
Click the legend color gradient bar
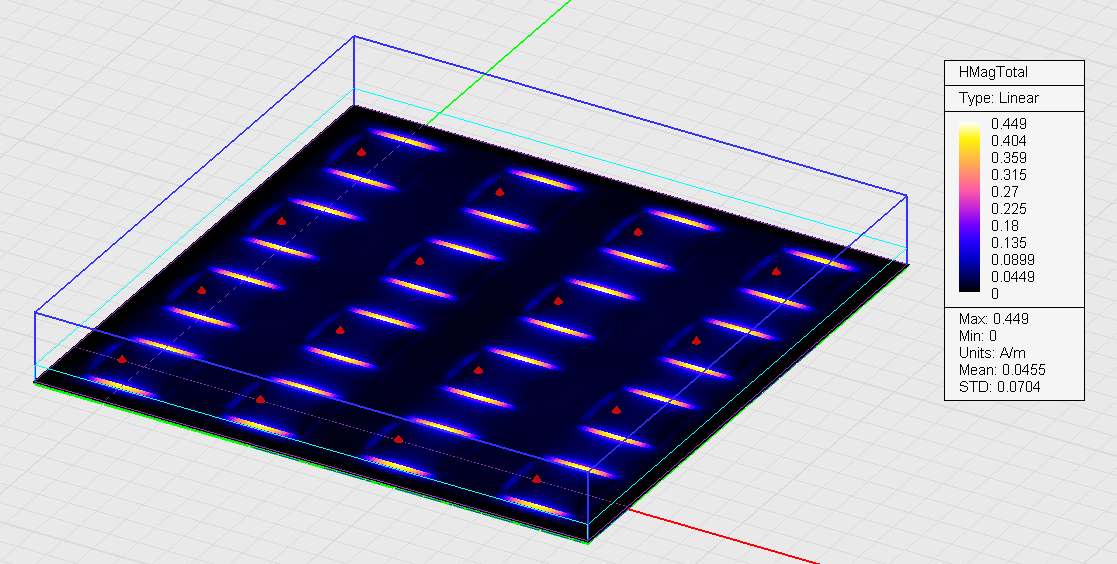[x=969, y=207]
